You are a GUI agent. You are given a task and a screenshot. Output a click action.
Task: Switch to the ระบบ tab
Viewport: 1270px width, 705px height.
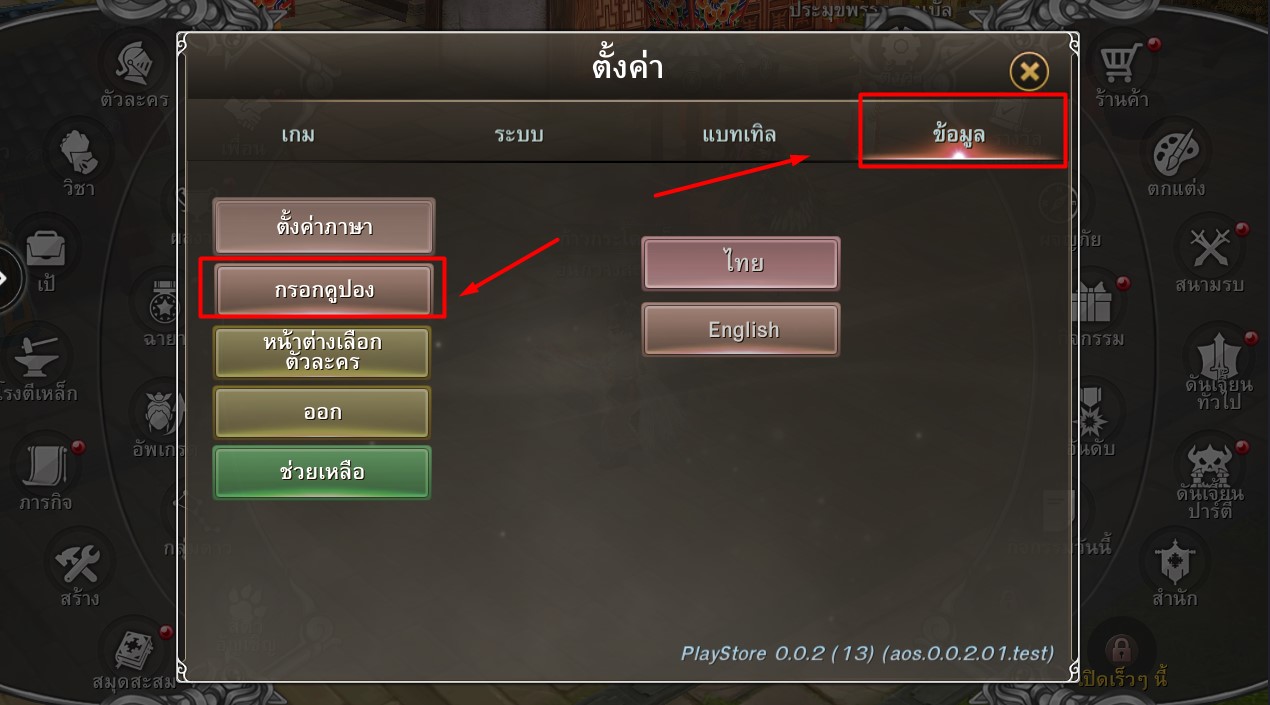(519, 134)
